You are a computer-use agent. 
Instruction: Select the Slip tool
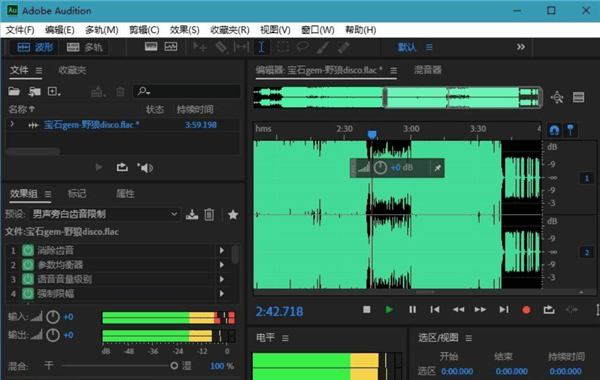241,47
